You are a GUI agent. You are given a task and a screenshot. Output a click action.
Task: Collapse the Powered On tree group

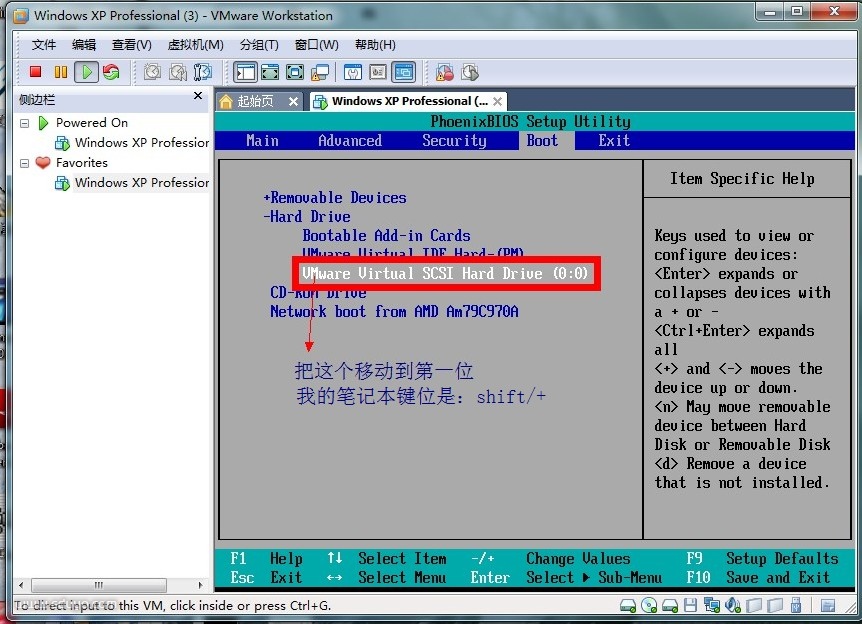click(x=25, y=123)
